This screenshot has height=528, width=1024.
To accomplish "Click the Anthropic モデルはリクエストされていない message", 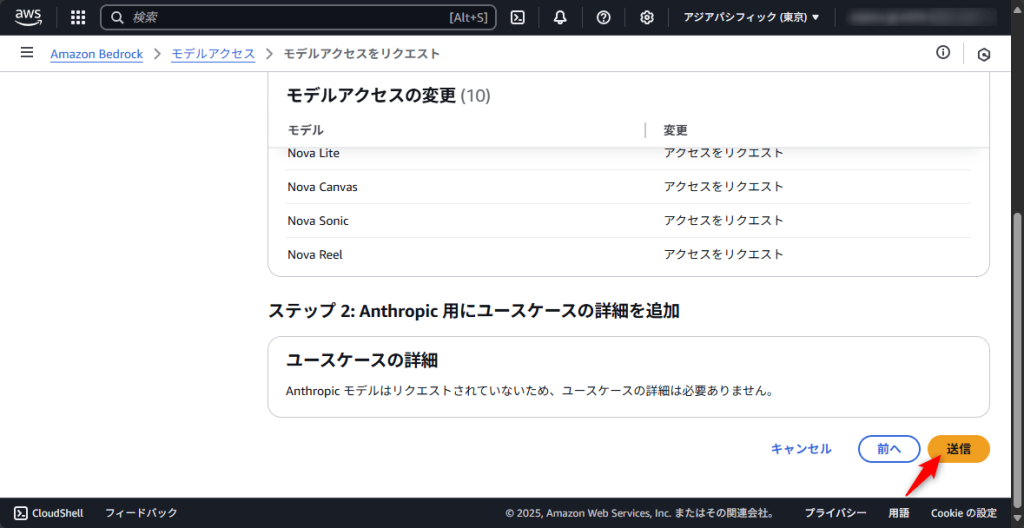I will (x=530, y=391).
